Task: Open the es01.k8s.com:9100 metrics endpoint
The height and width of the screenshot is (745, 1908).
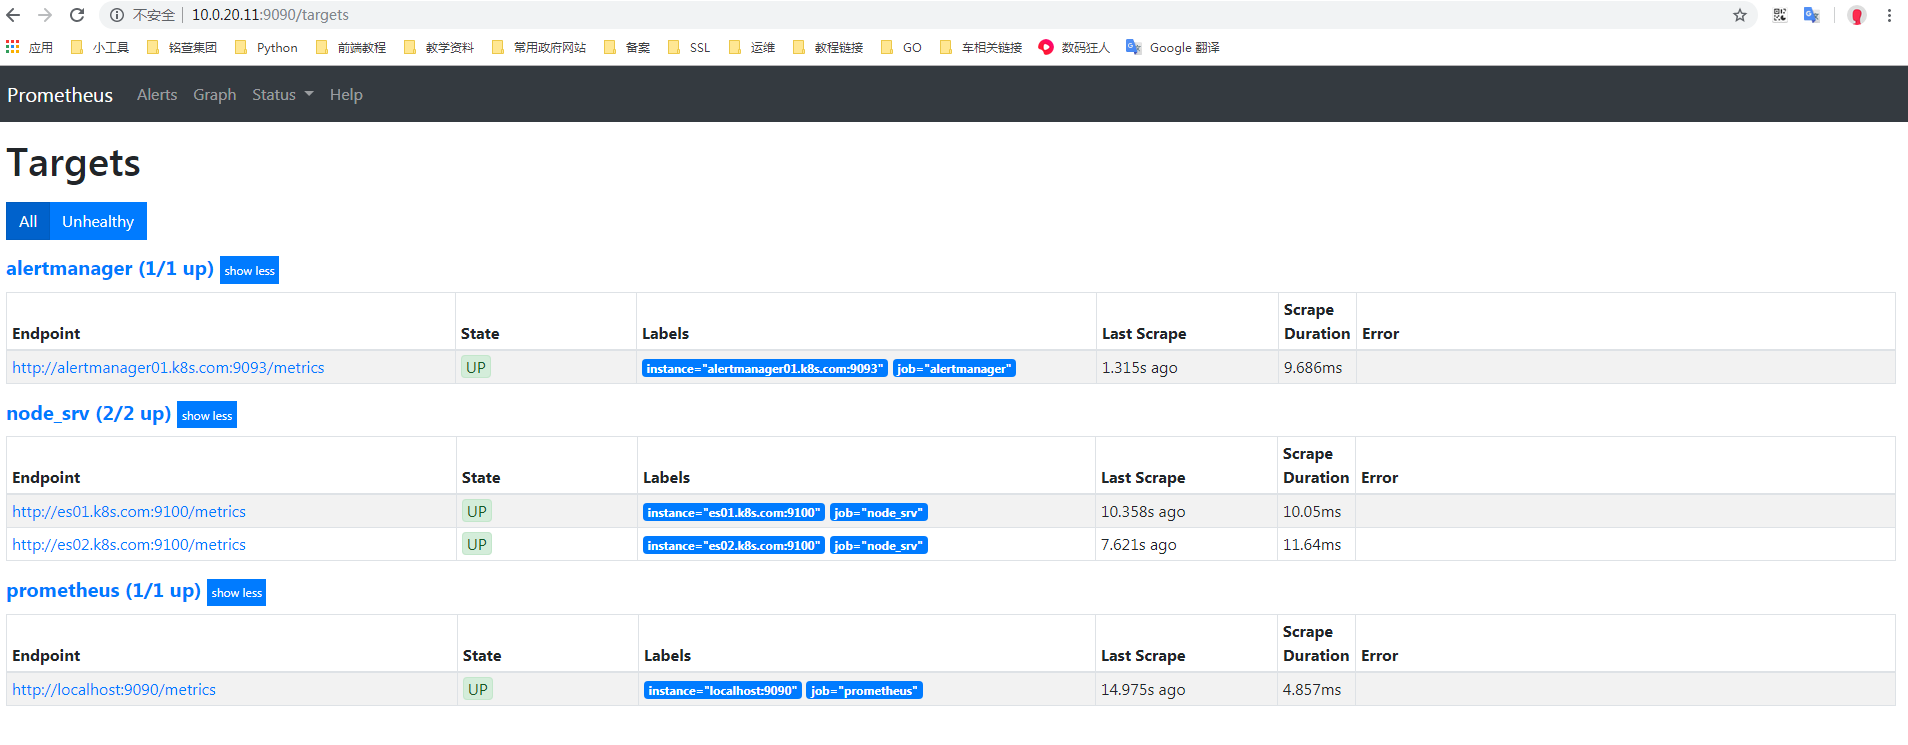Action: [x=129, y=512]
